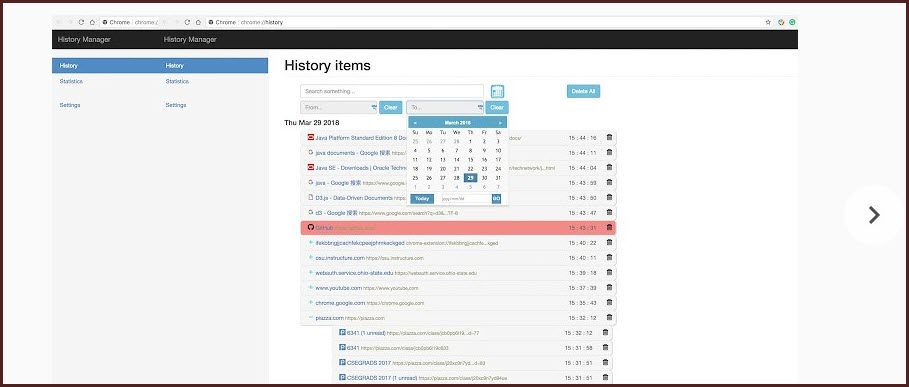This screenshot has width=909, height=387.
Task: Pick March 31 in the date picker
Action: click(x=498, y=178)
